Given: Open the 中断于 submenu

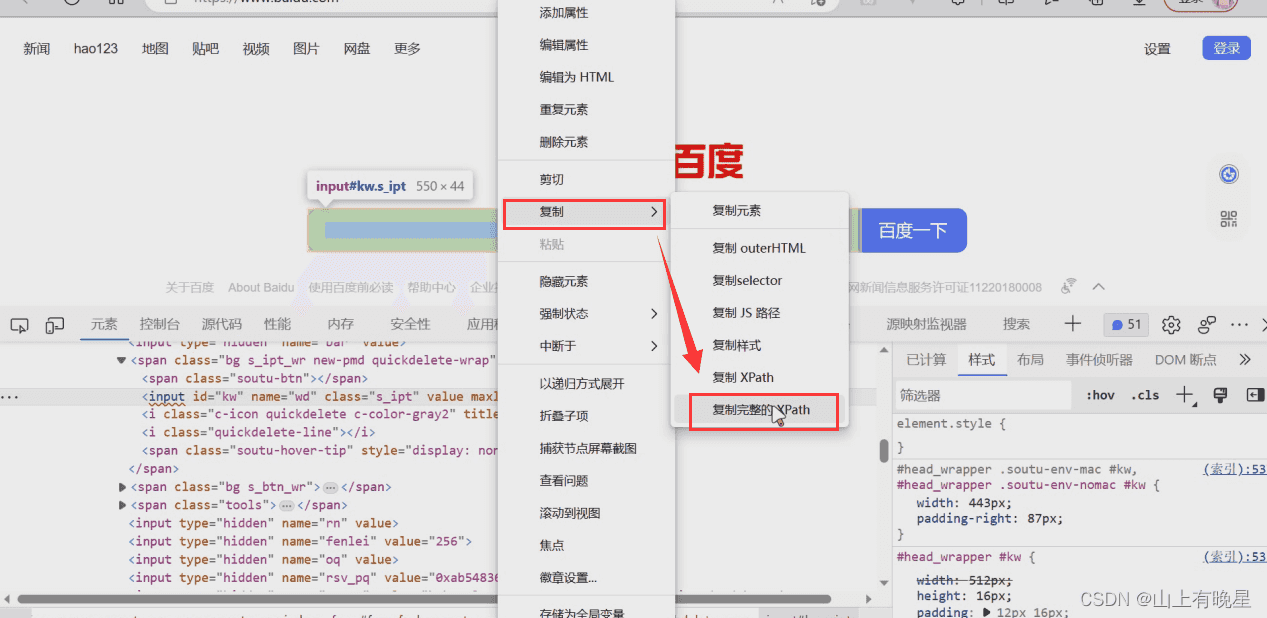Looking at the screenshot, I should point(586,346).
